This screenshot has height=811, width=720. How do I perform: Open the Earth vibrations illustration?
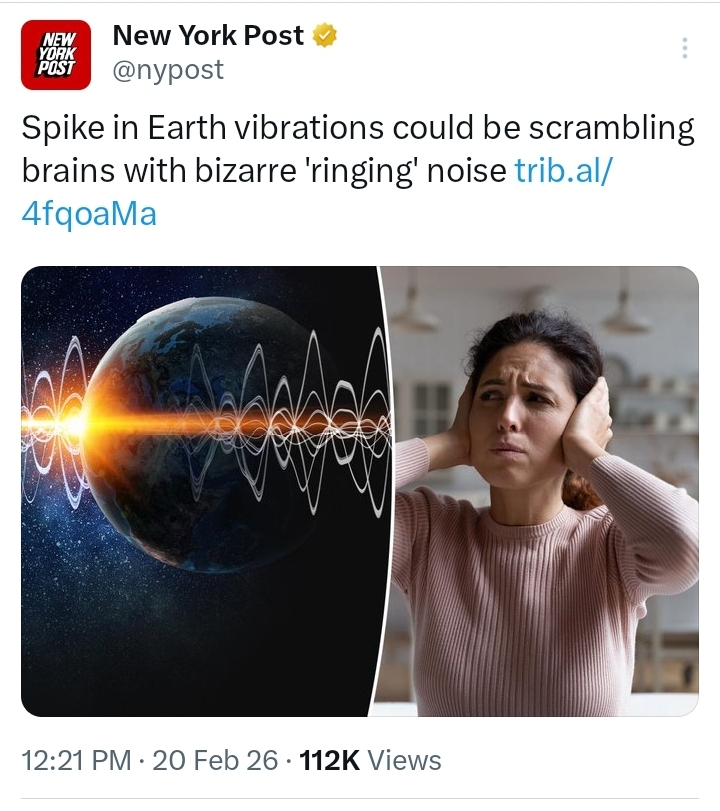pos(202,491)
